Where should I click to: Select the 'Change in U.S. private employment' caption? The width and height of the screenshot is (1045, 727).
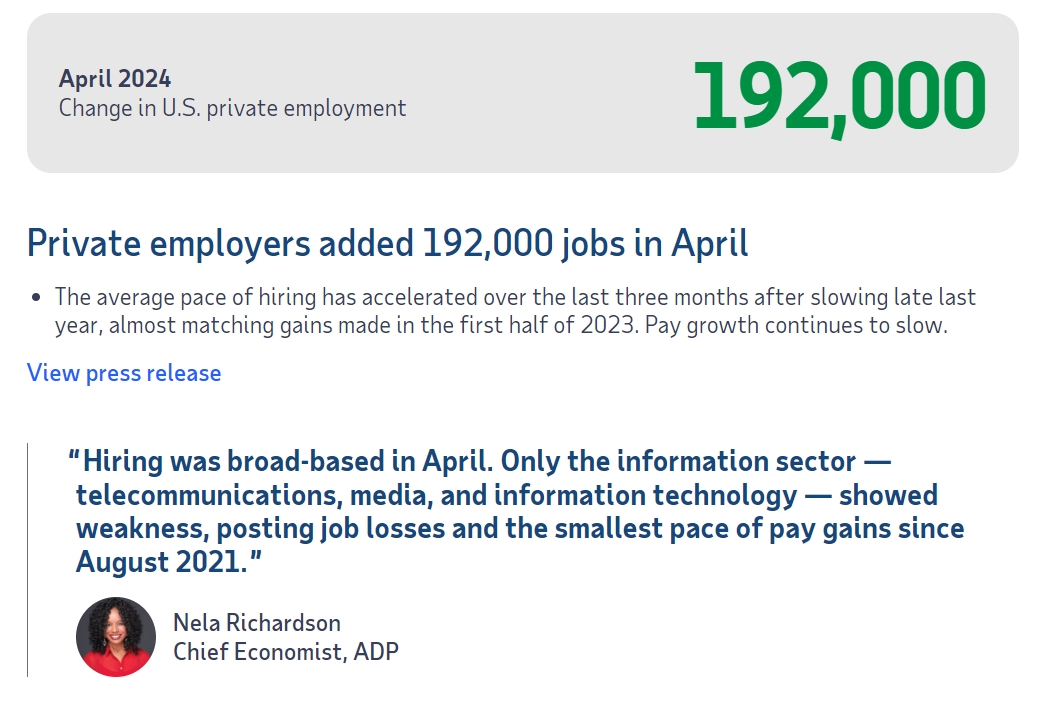(x=232, y=108)
